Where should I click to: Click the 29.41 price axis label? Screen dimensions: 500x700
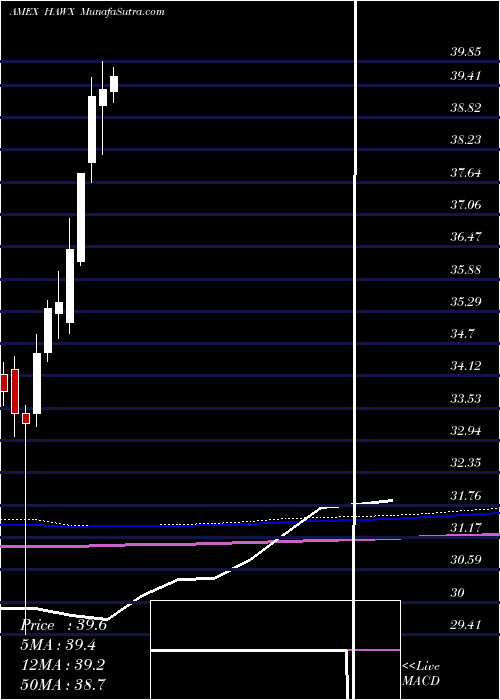[466, 624]
